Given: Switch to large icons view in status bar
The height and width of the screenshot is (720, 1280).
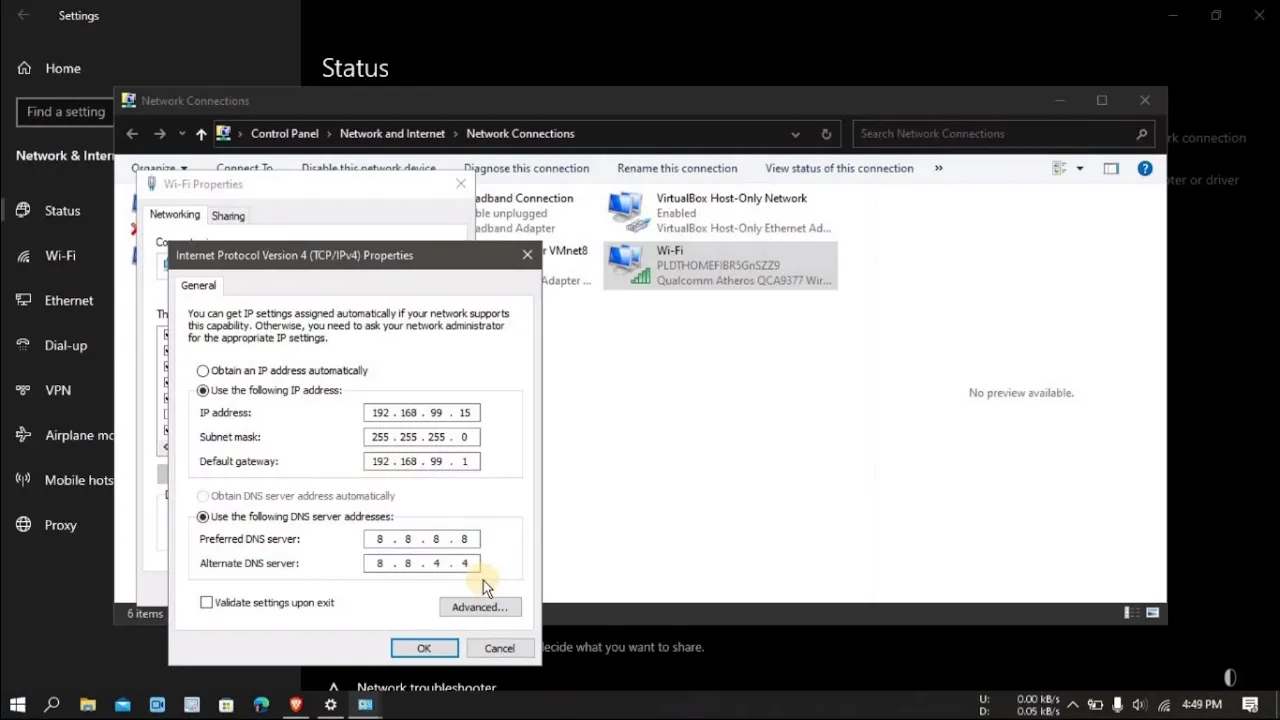Looking at the screenshot, I should [1153, 613].
